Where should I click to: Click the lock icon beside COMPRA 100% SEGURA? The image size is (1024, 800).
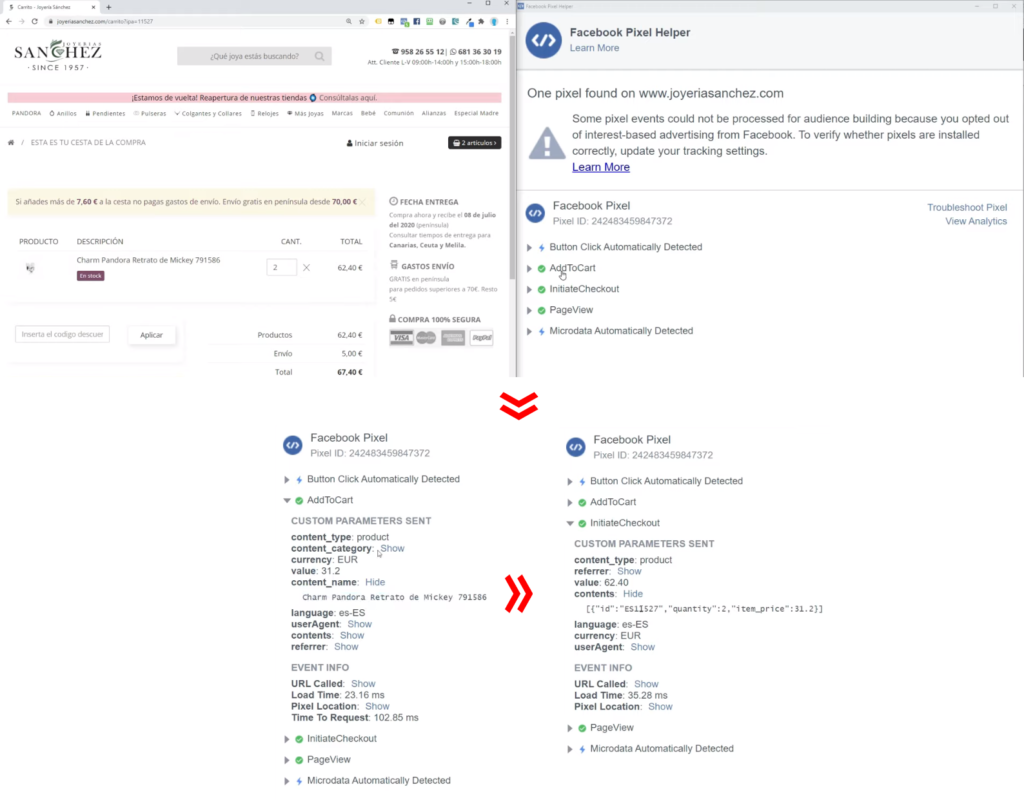click(393, 318)
